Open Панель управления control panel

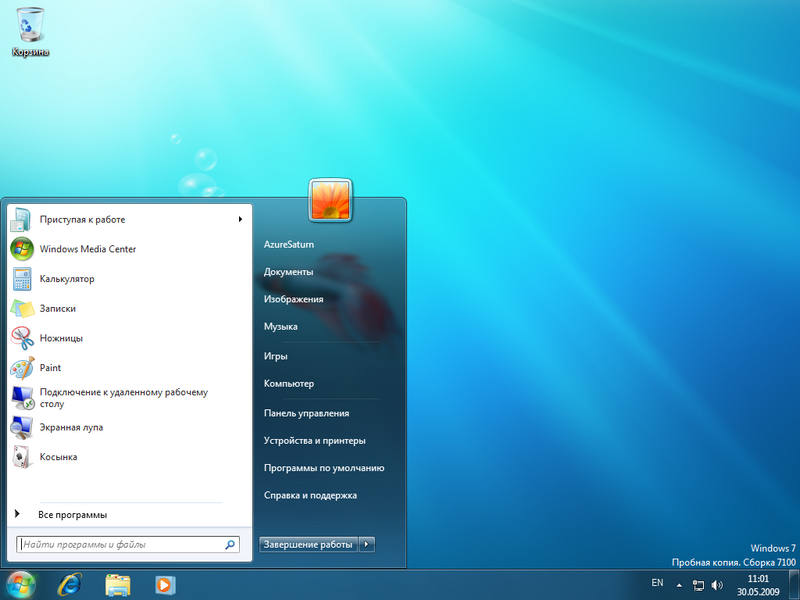[306, 413]
